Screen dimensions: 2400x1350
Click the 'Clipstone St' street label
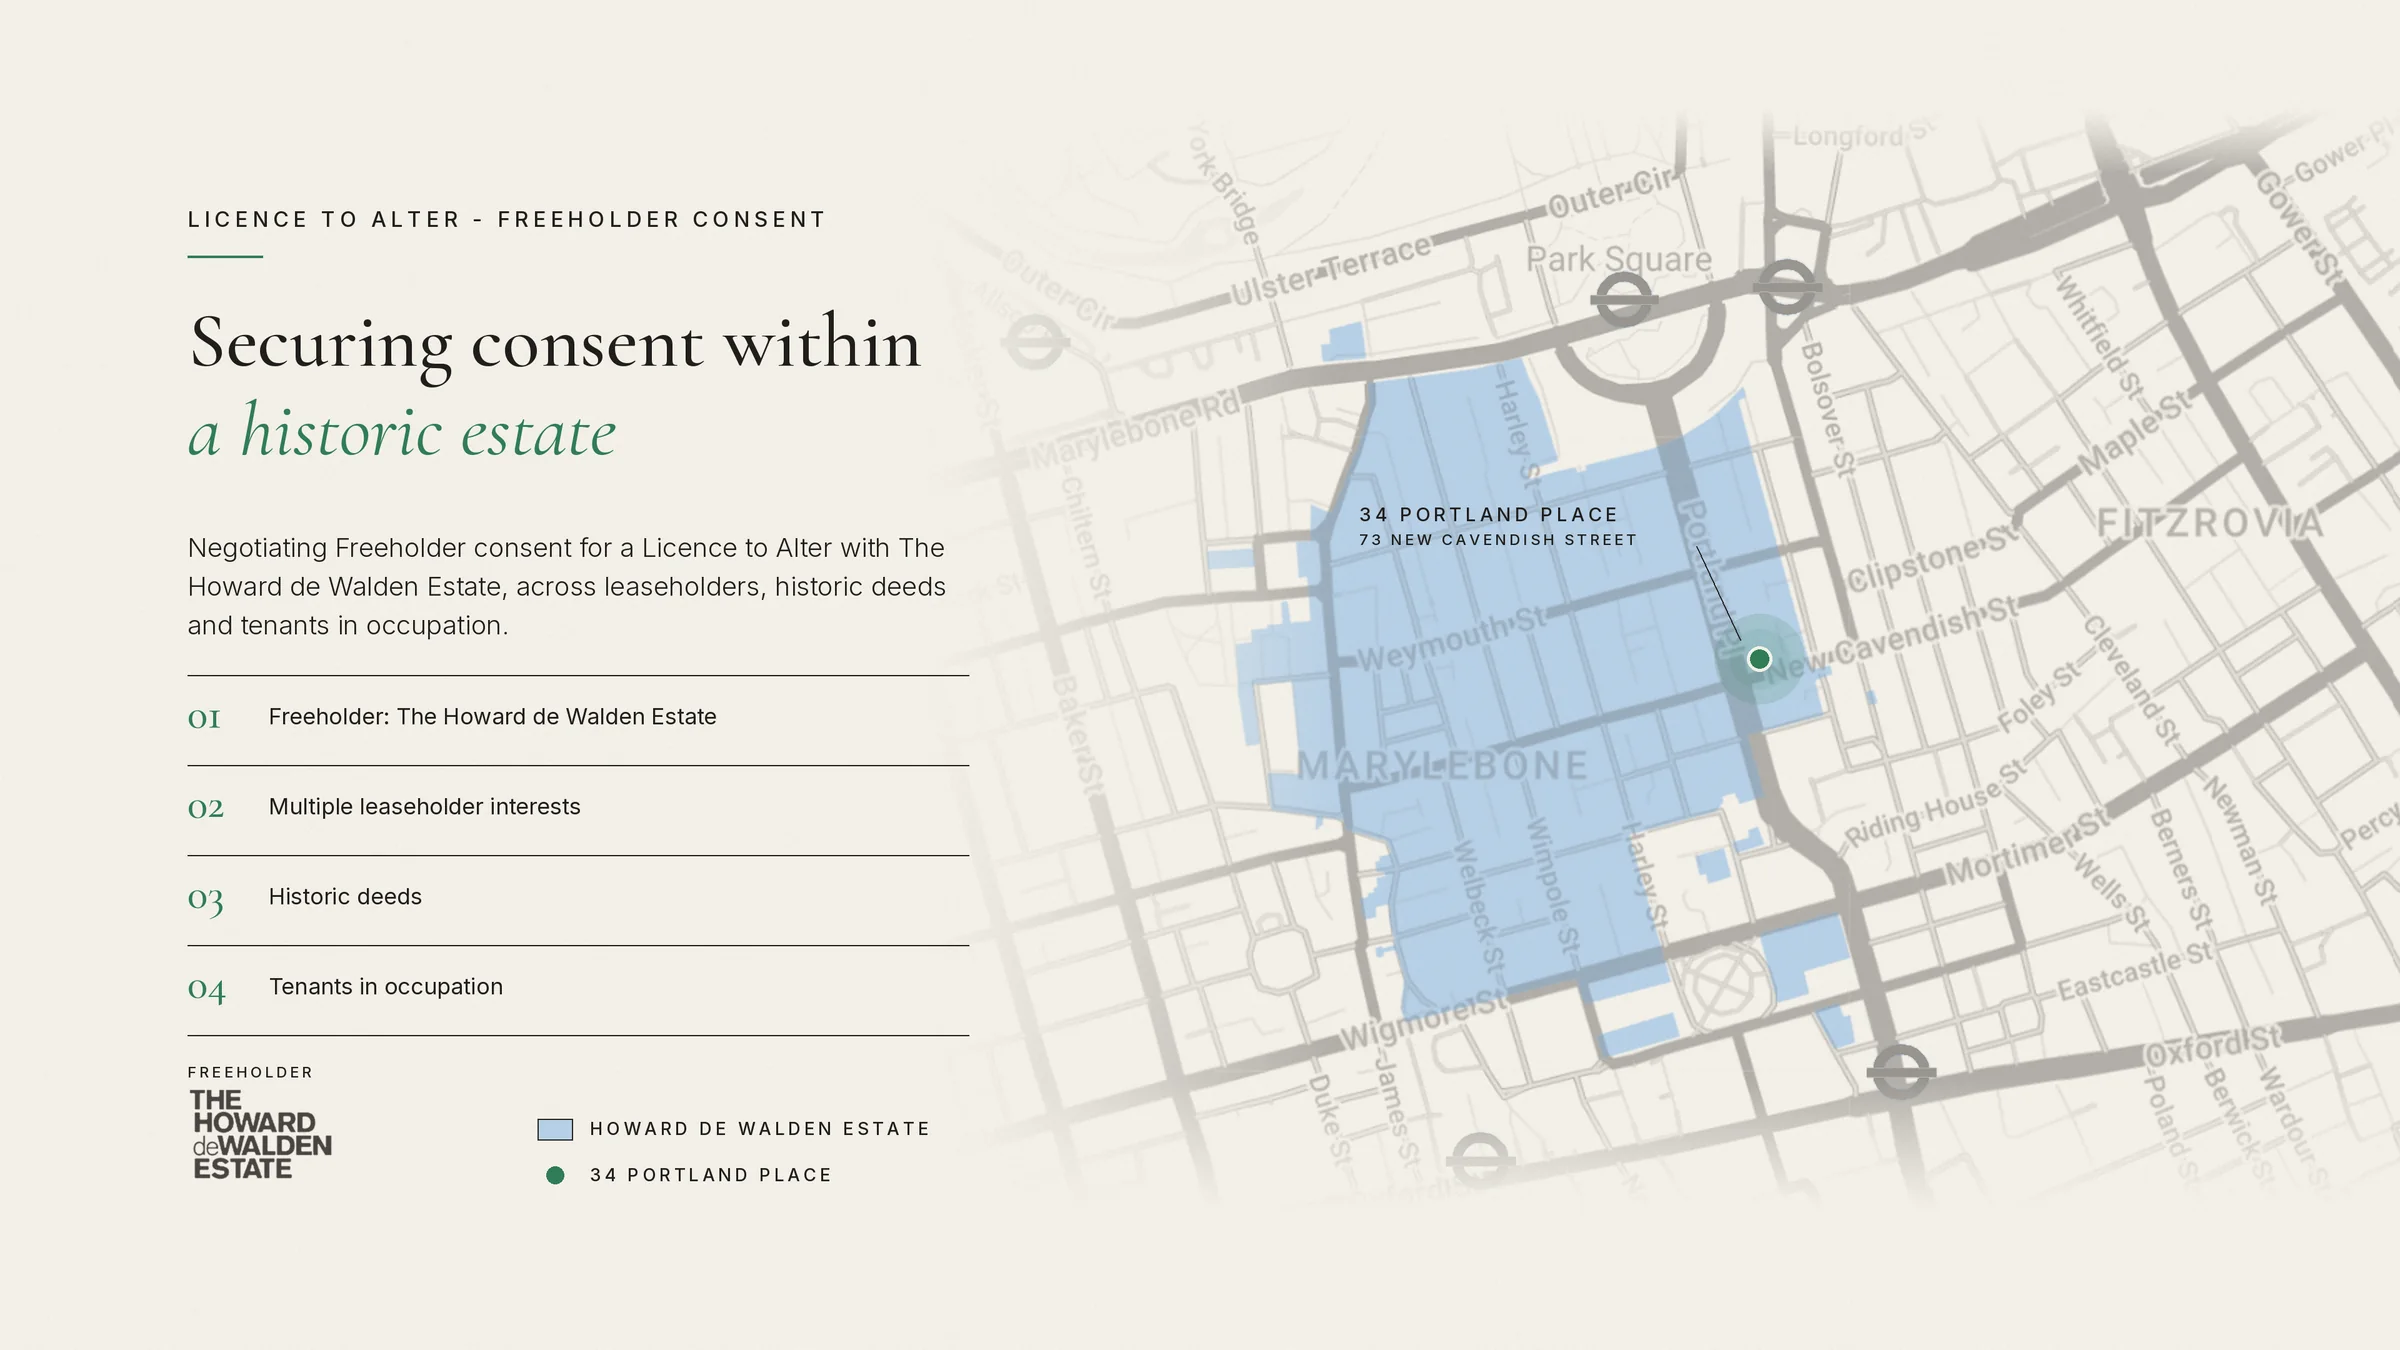(1934, 560)
